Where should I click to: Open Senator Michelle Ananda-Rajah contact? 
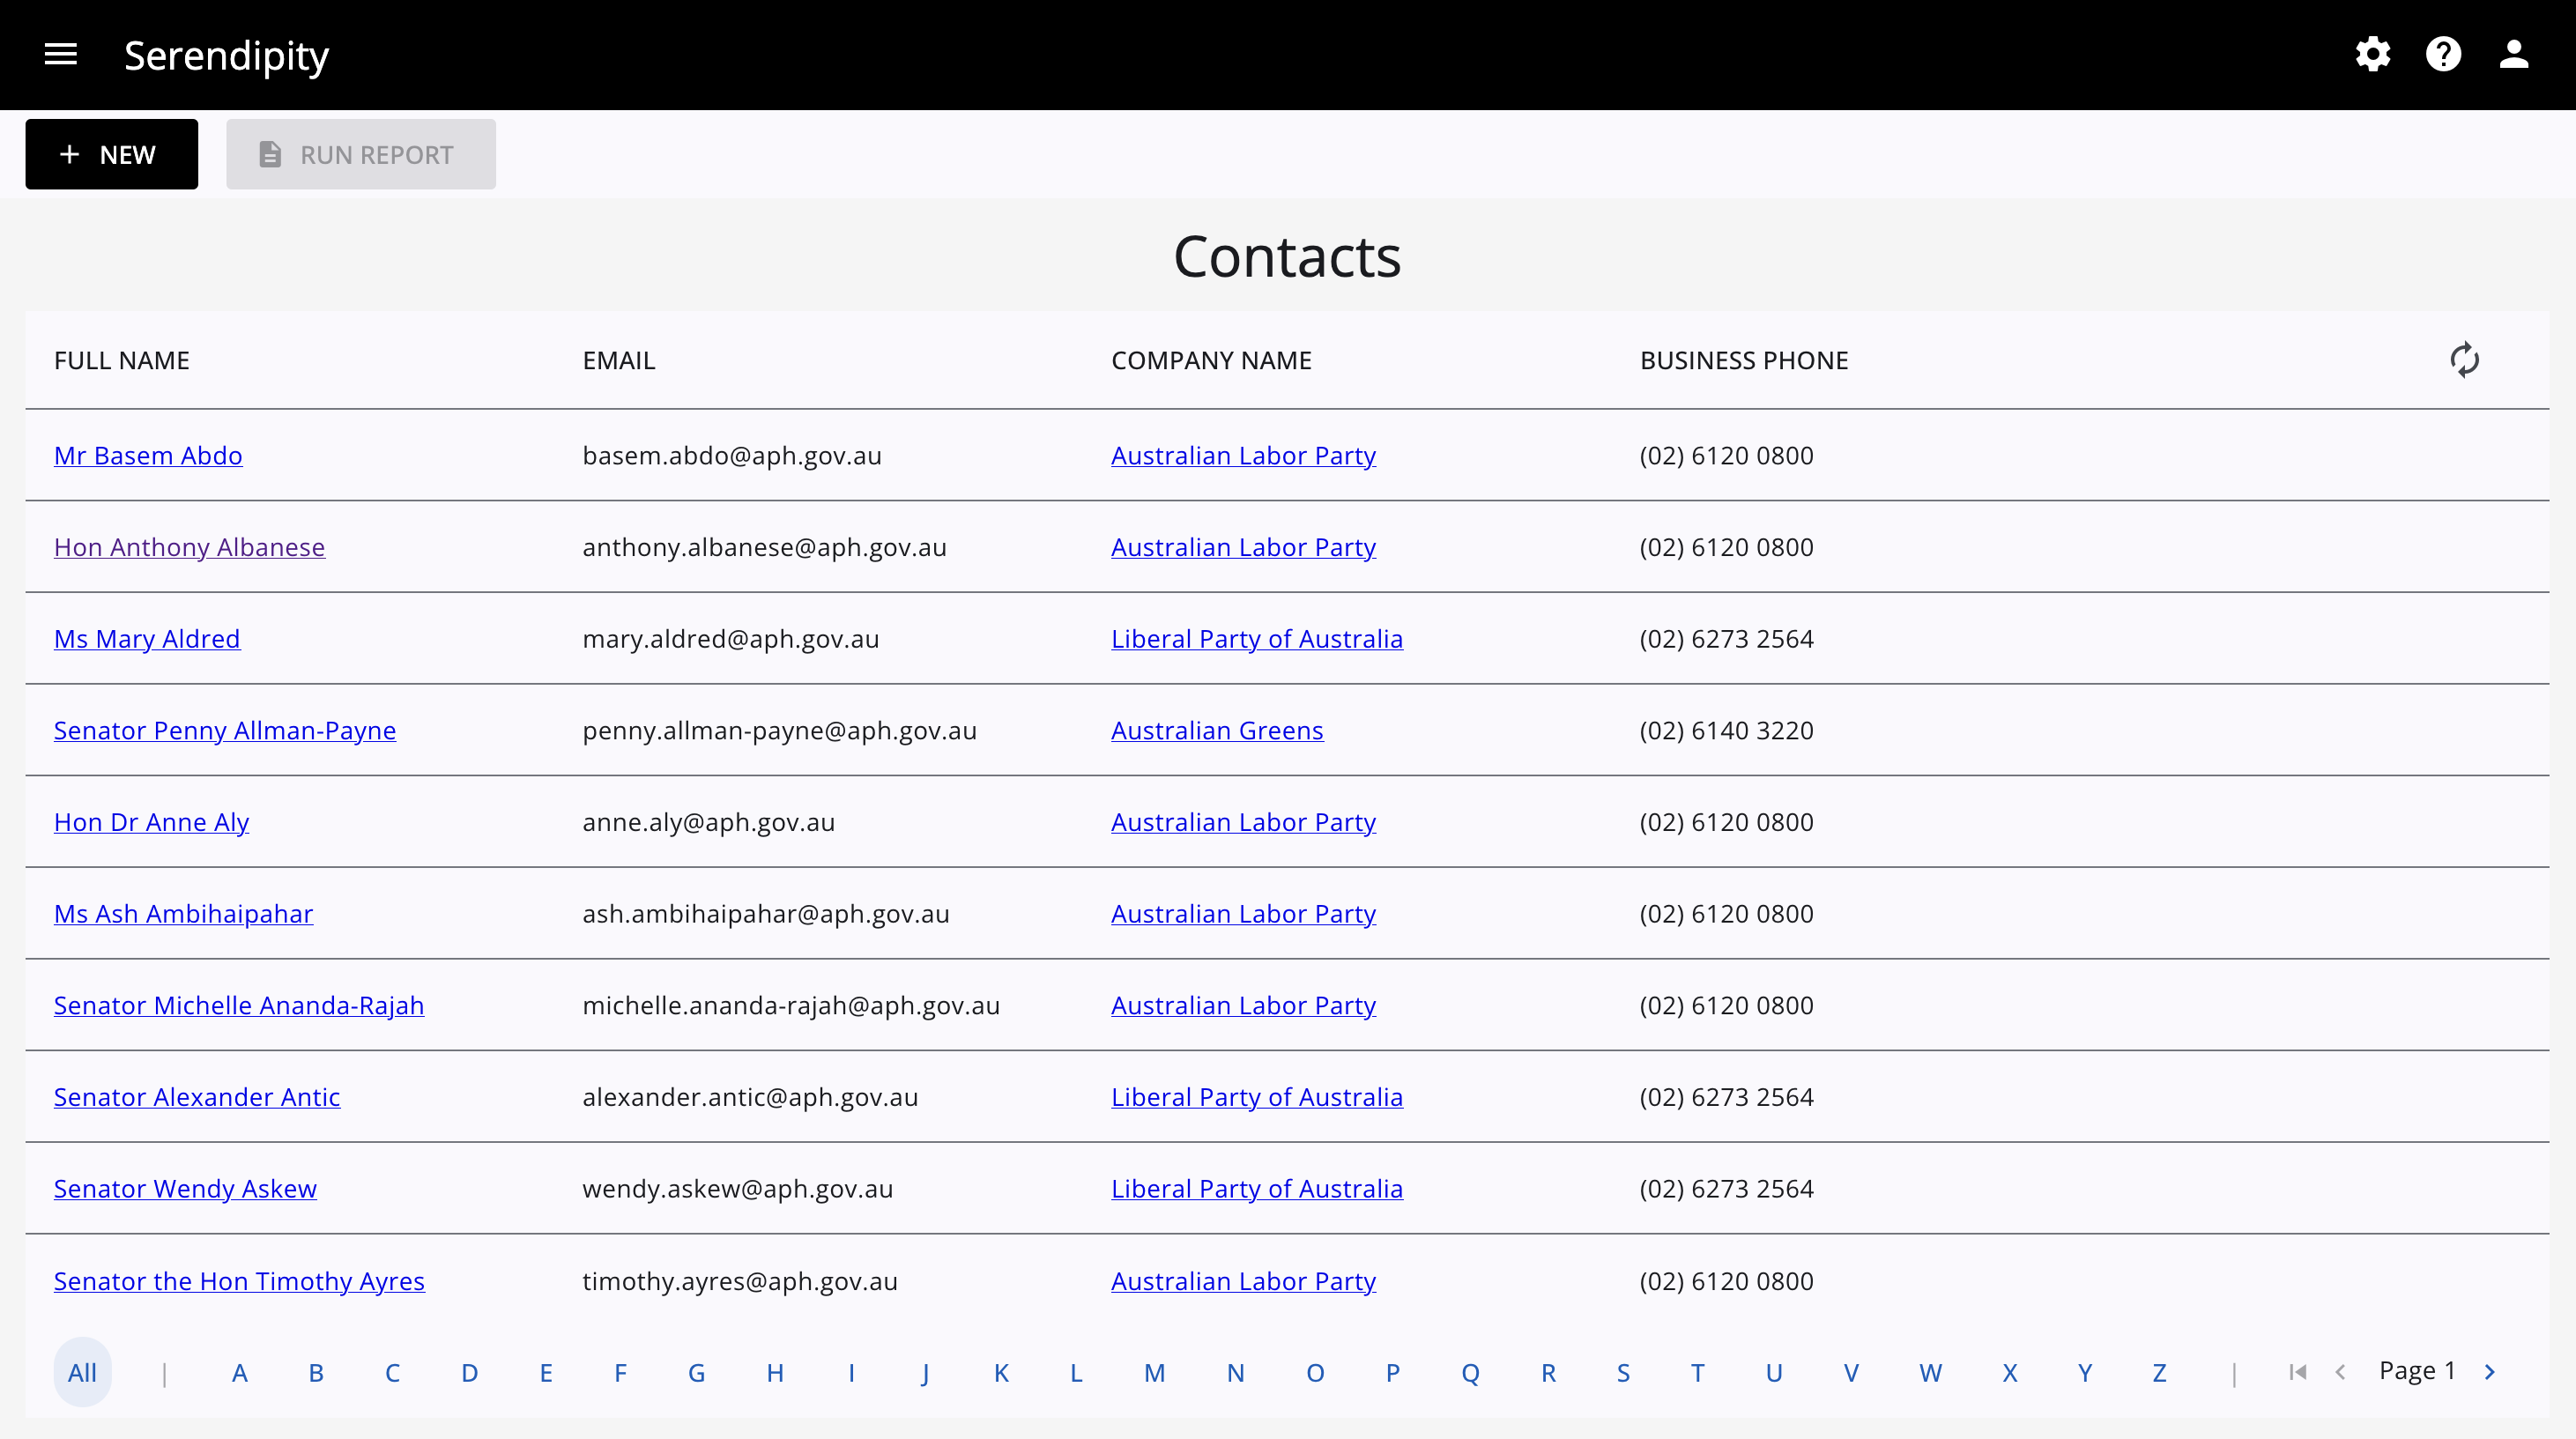[x=239, y=1005]
